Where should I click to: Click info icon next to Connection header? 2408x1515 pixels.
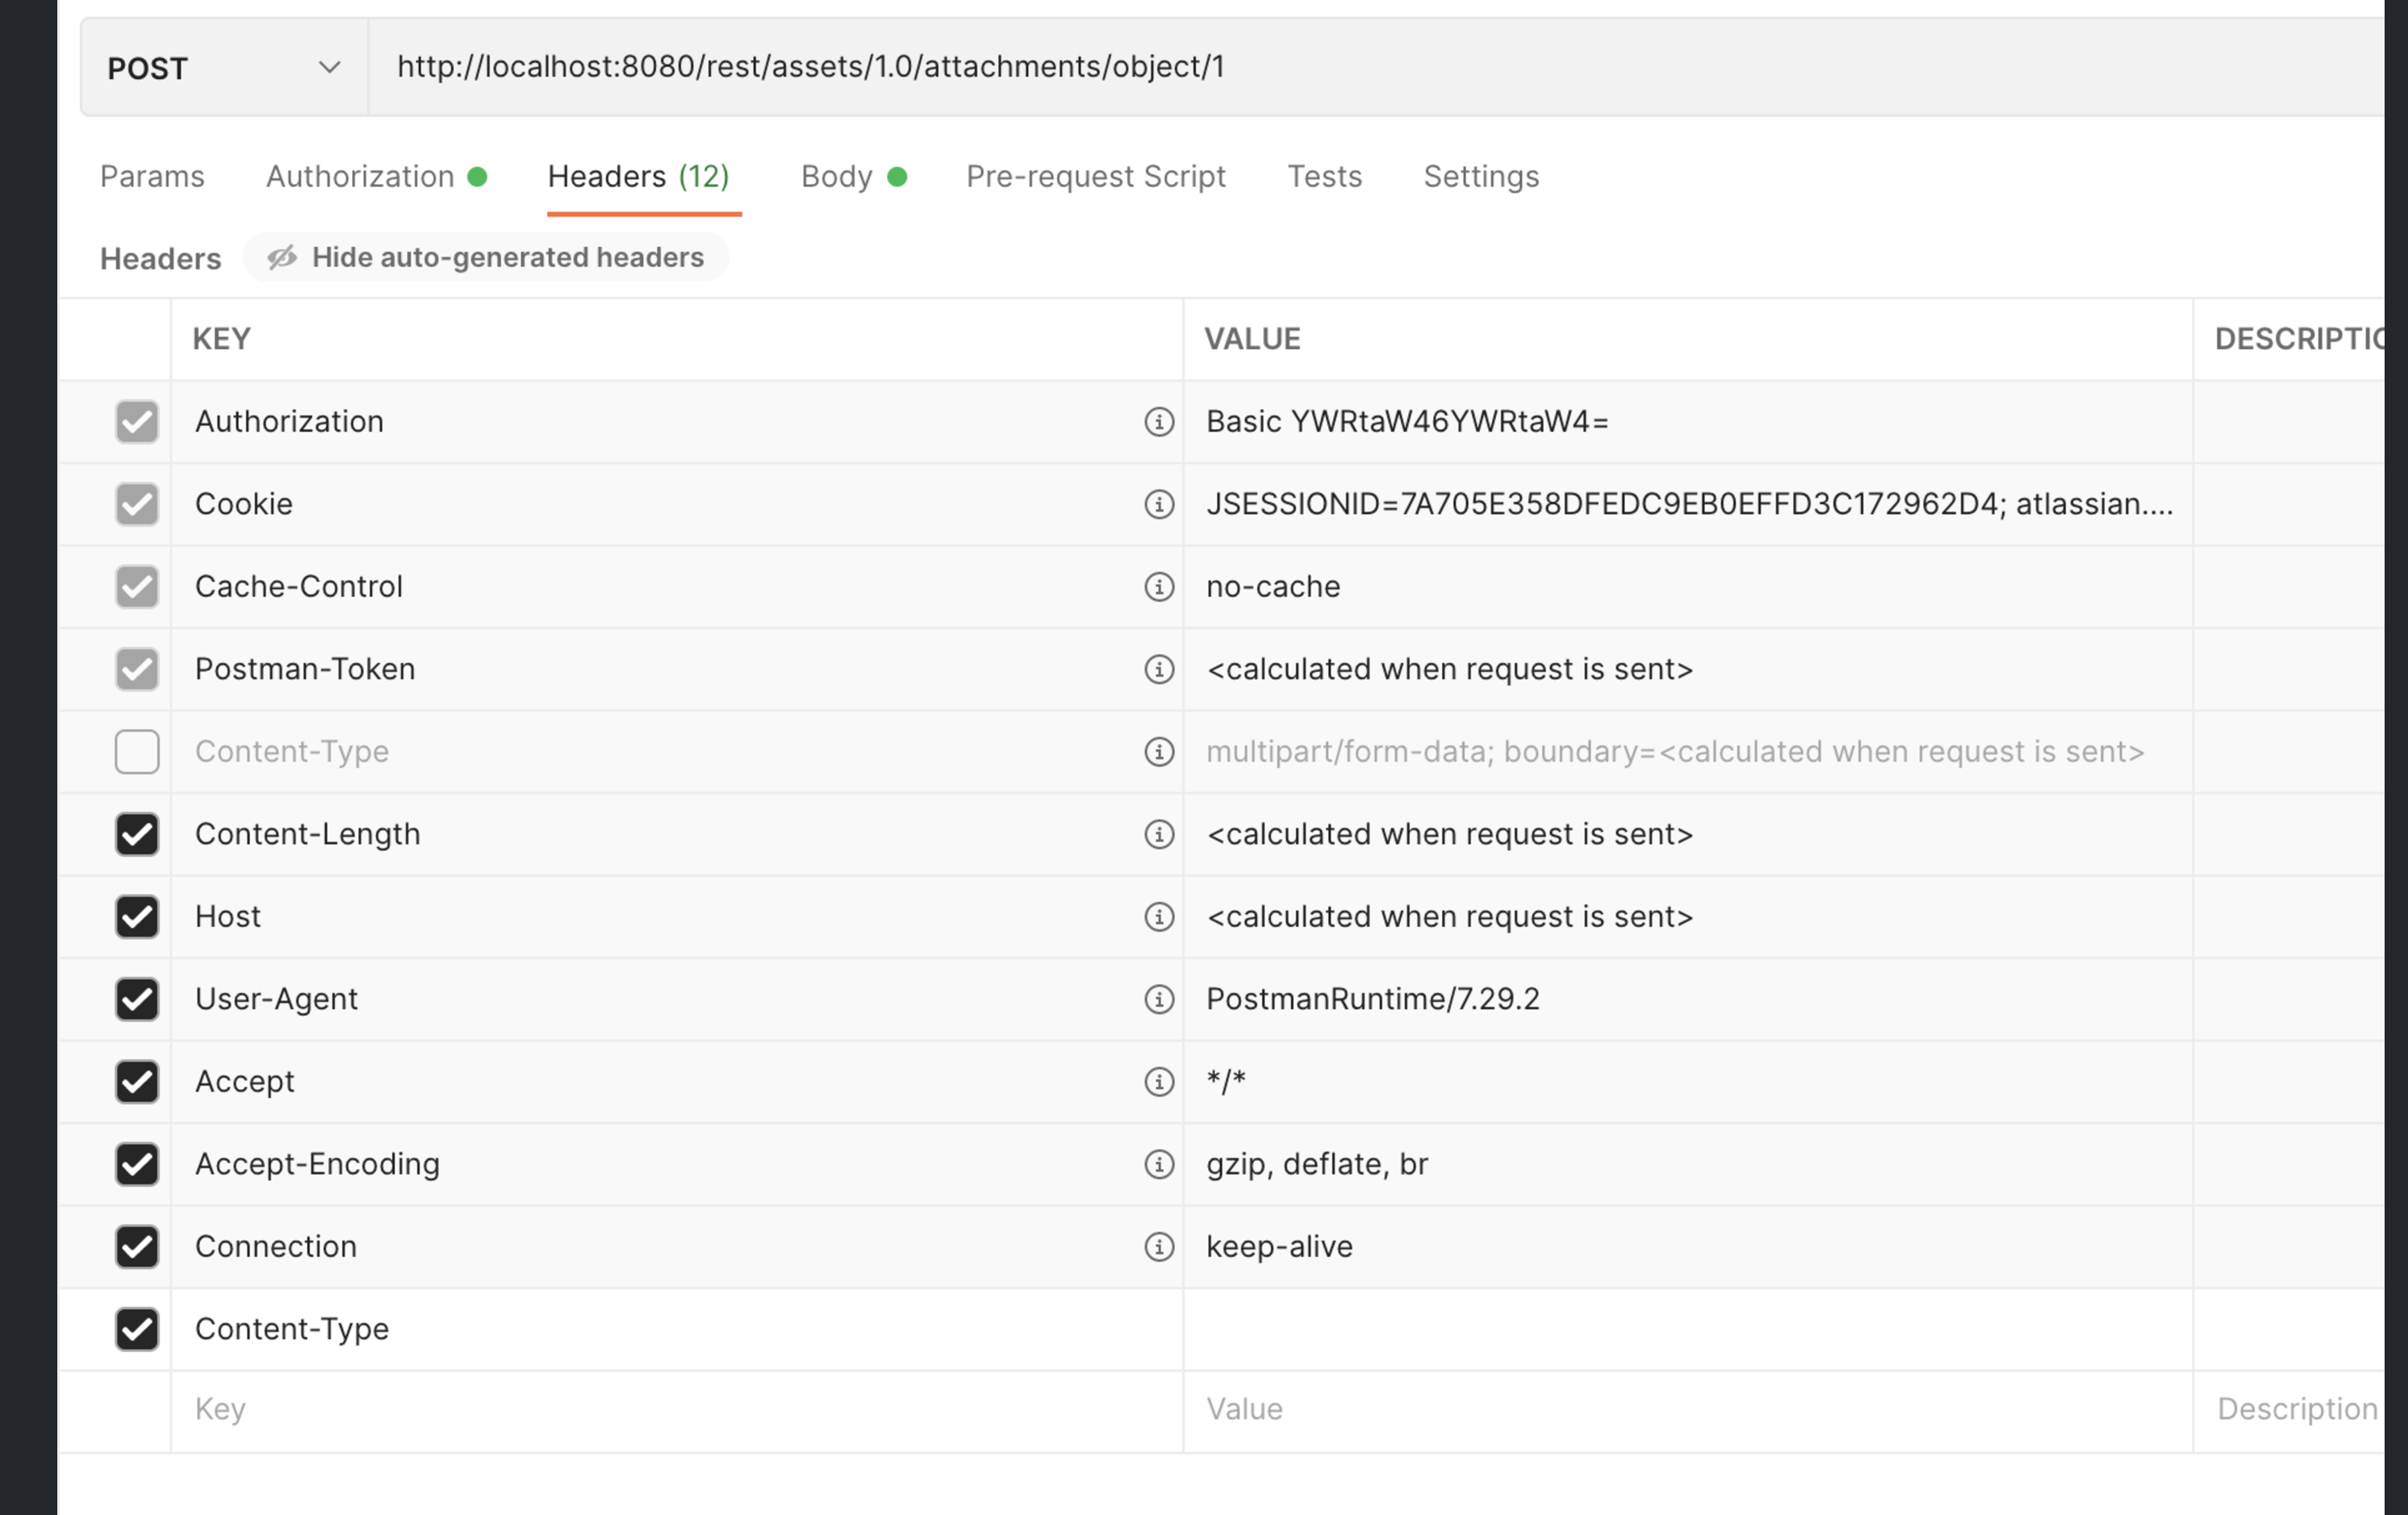pos(1158,1247)
